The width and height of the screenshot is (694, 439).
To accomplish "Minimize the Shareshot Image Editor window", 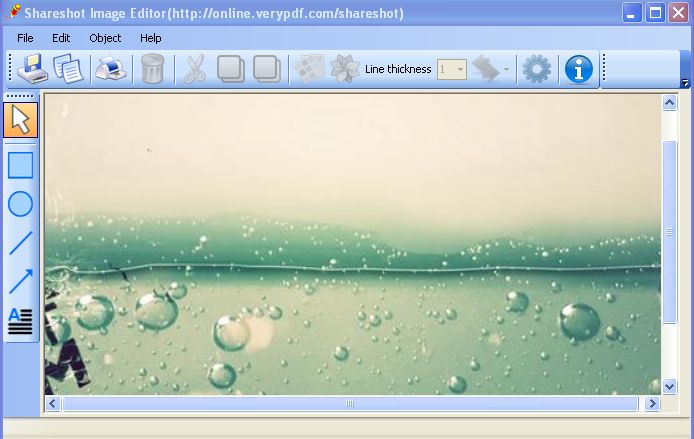I will click(632, 13).
